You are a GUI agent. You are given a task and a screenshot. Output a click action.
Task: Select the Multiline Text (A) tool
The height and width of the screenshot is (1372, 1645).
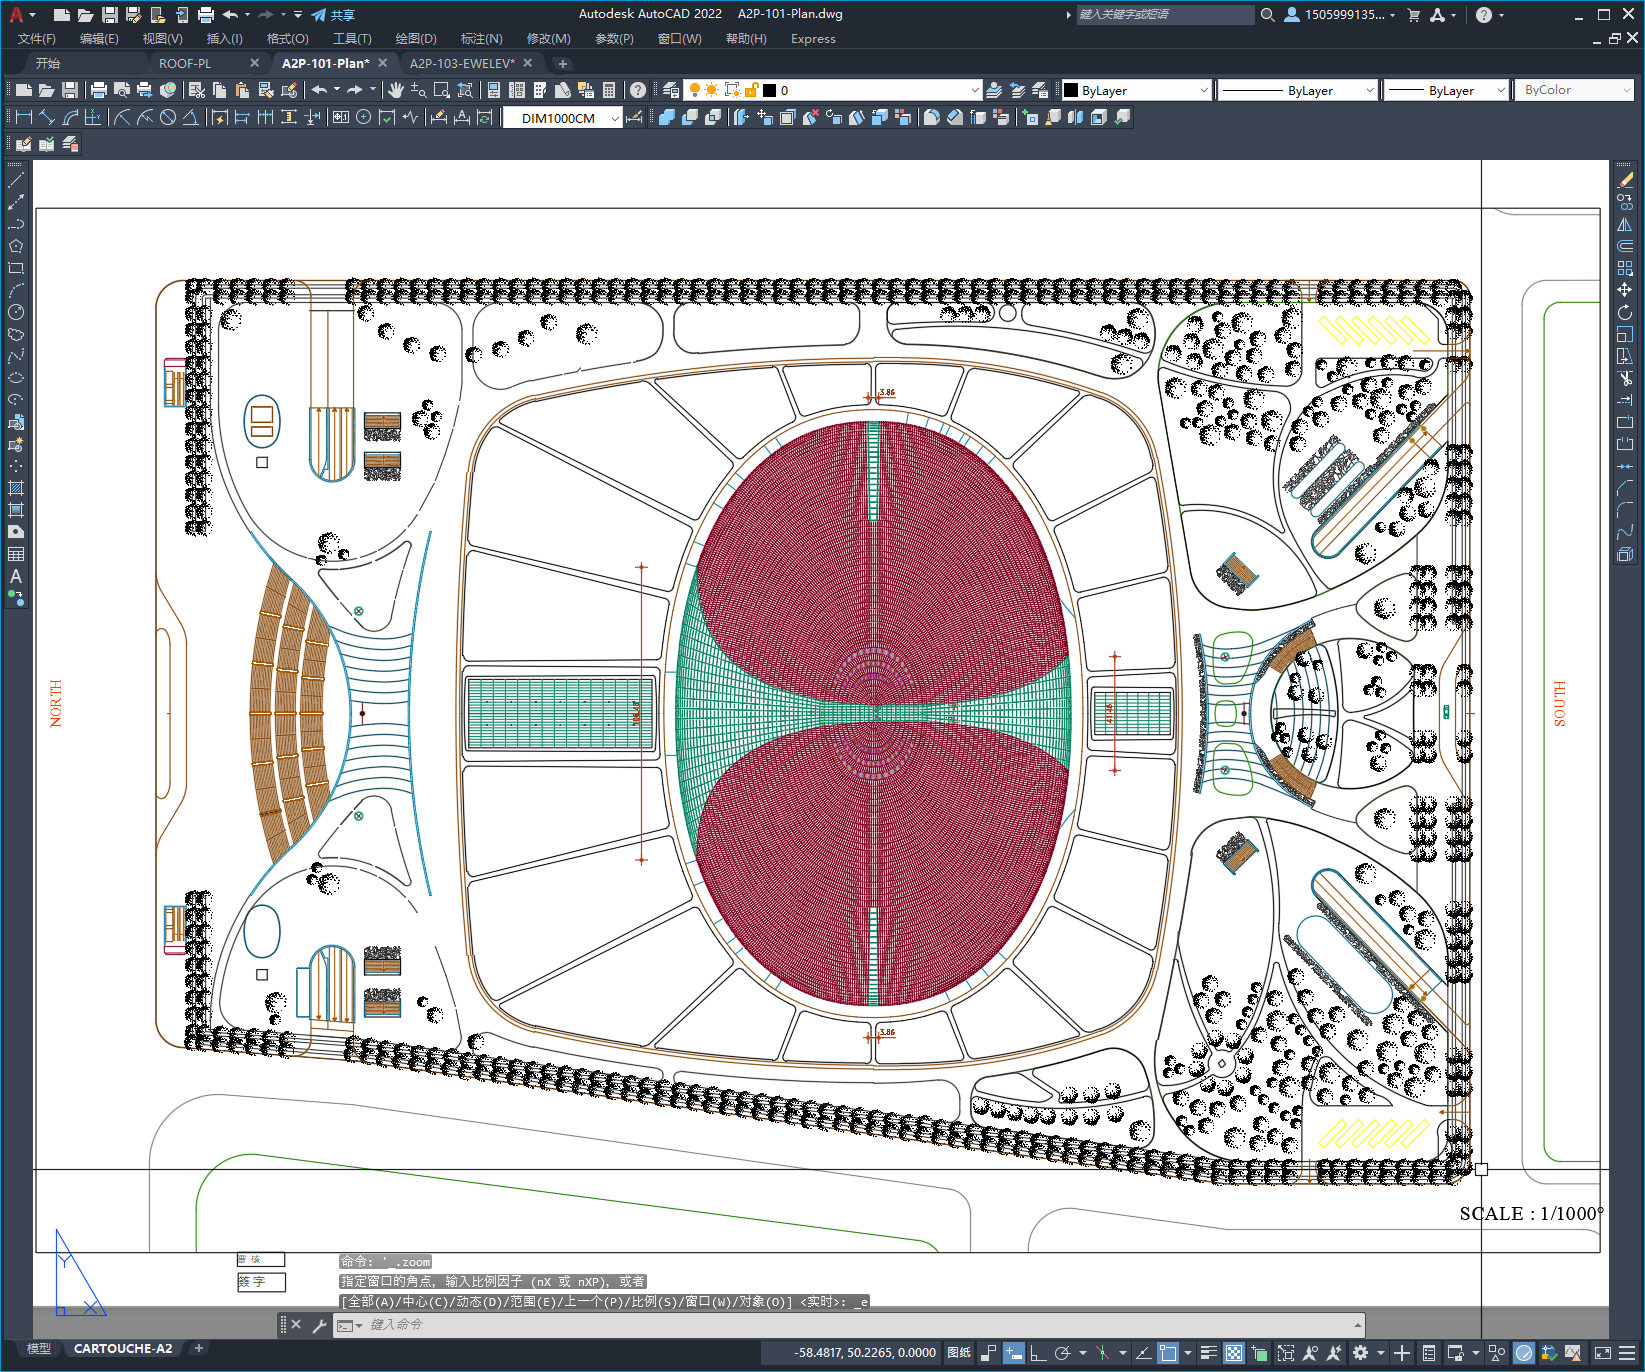pyautogui.click(x=16, y=576)
